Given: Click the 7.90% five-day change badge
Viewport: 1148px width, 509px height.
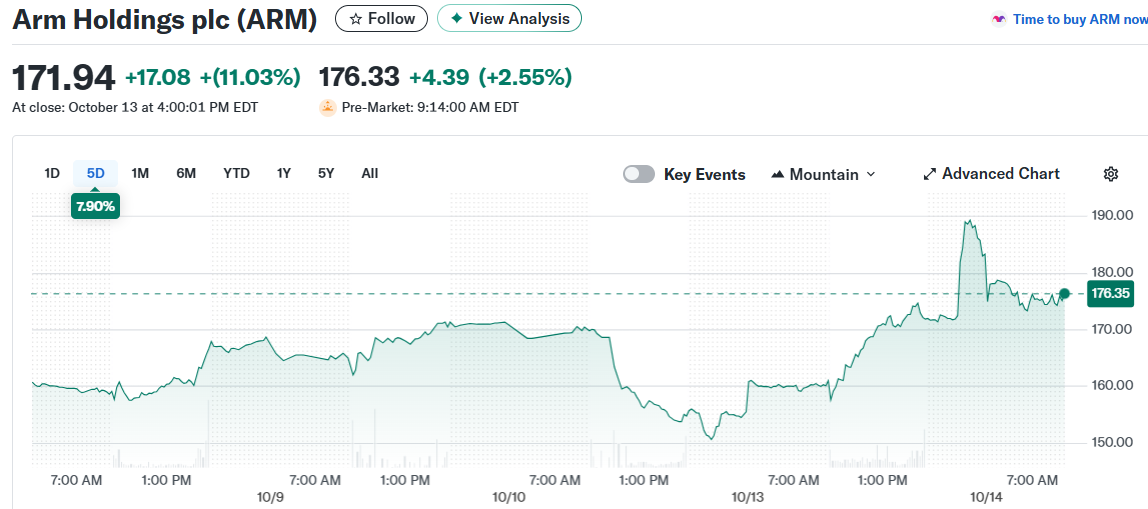Looking at the screenshot, I should 96,207.
